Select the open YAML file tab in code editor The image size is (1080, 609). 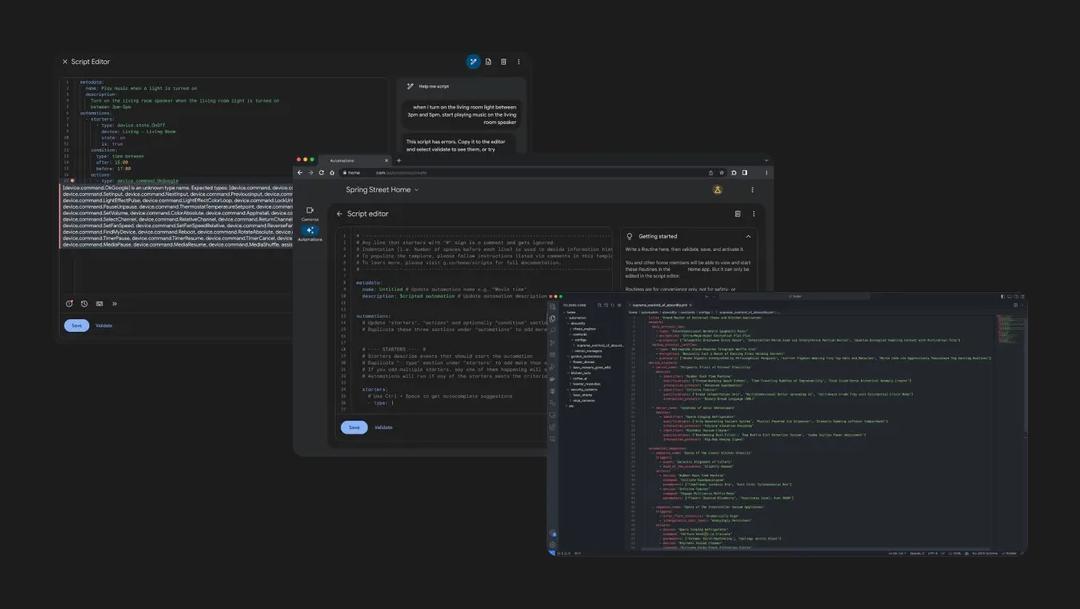[x=660, y=304]
